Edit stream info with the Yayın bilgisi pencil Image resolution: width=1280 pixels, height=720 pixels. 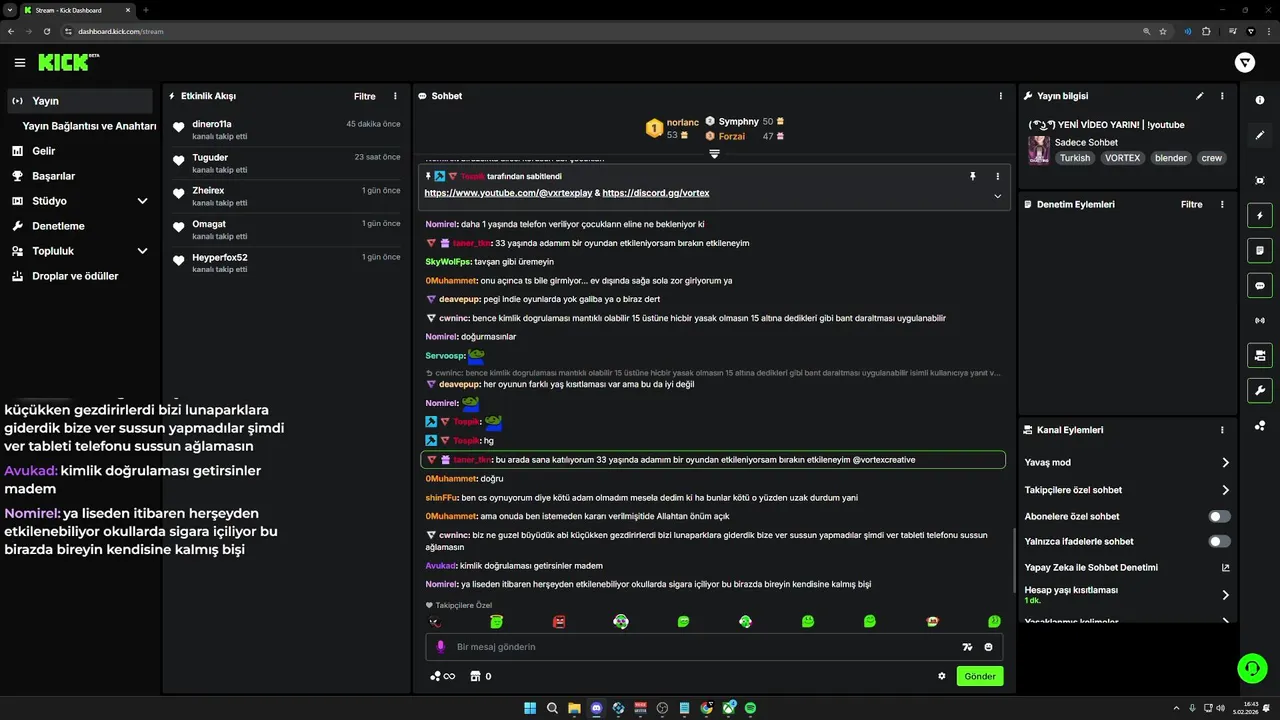[1200, 96]
